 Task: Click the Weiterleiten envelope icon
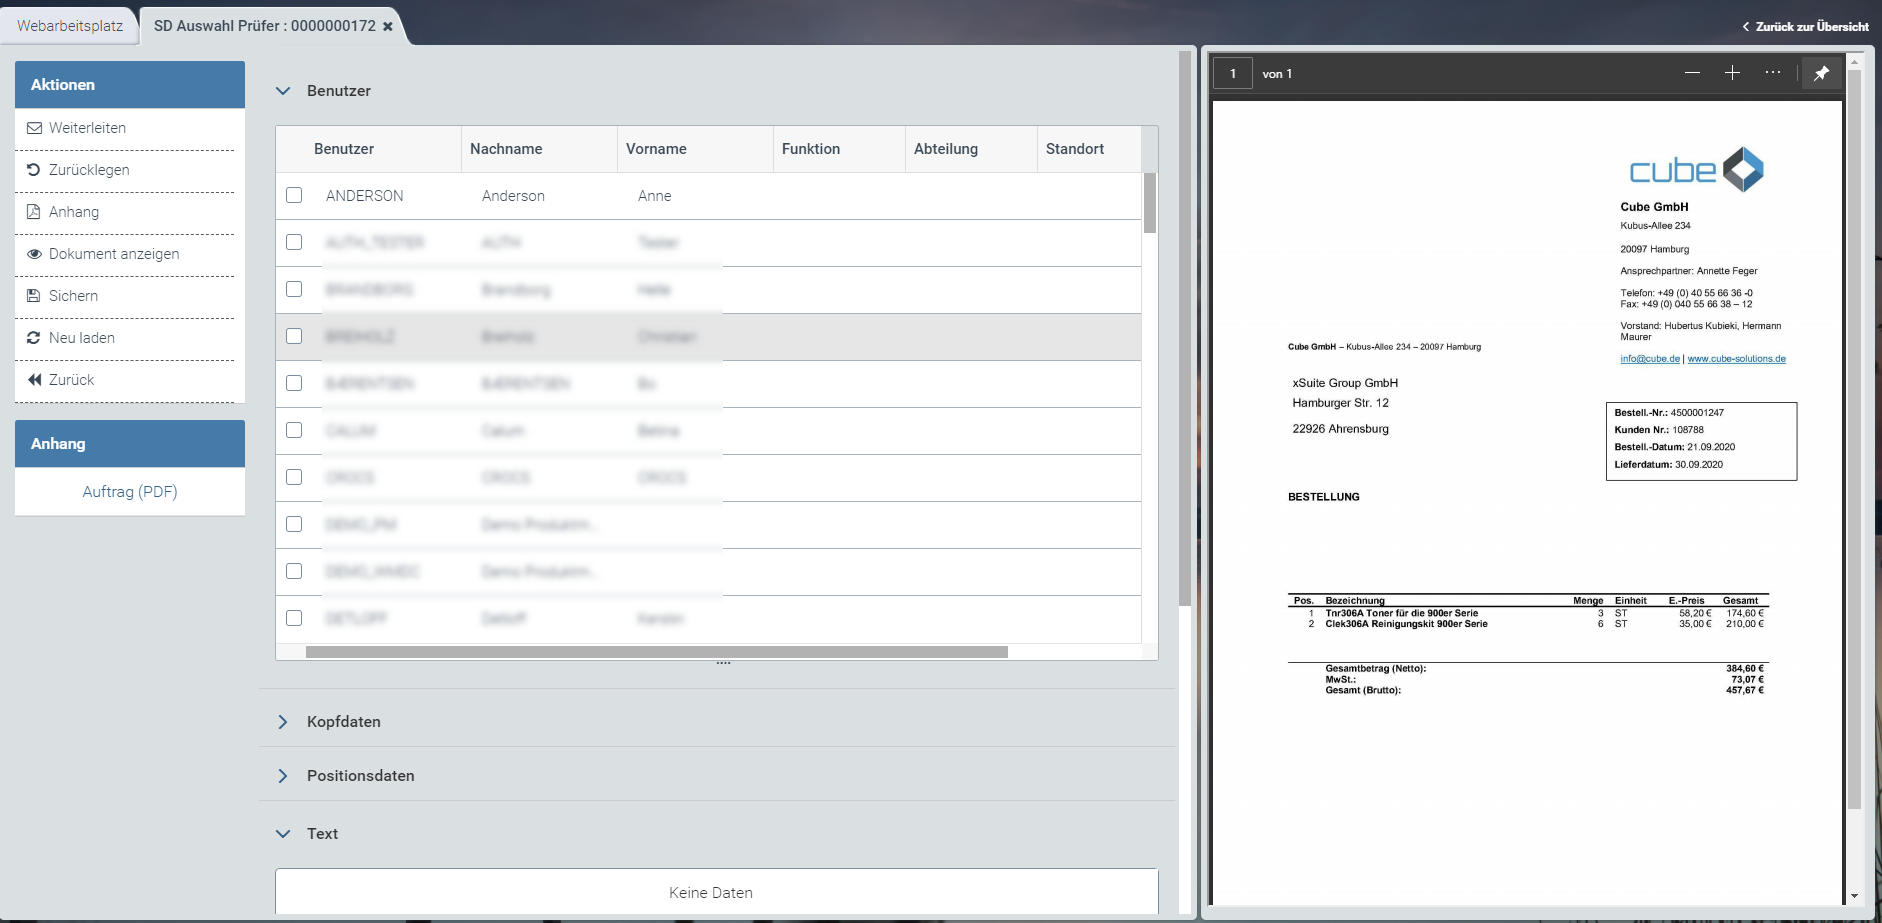pos(34,128)
